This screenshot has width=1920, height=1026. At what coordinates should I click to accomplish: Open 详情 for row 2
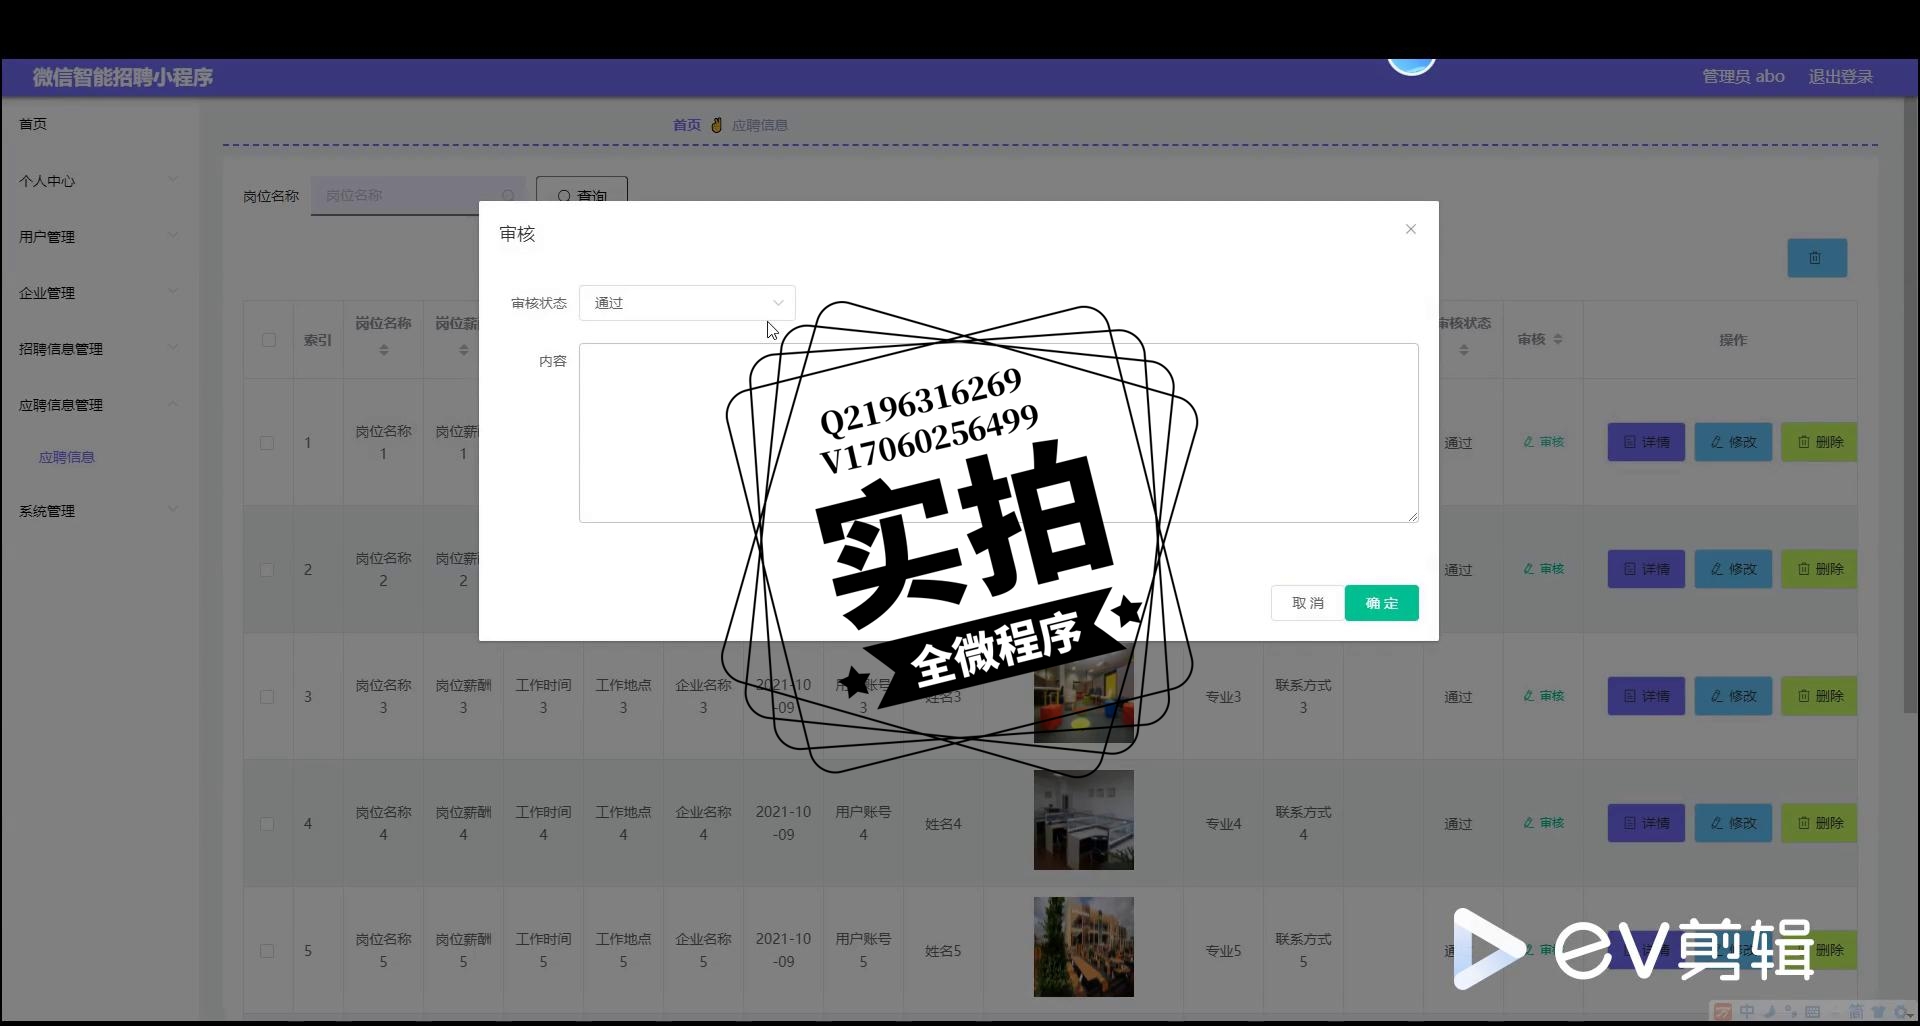[1646, 569]
